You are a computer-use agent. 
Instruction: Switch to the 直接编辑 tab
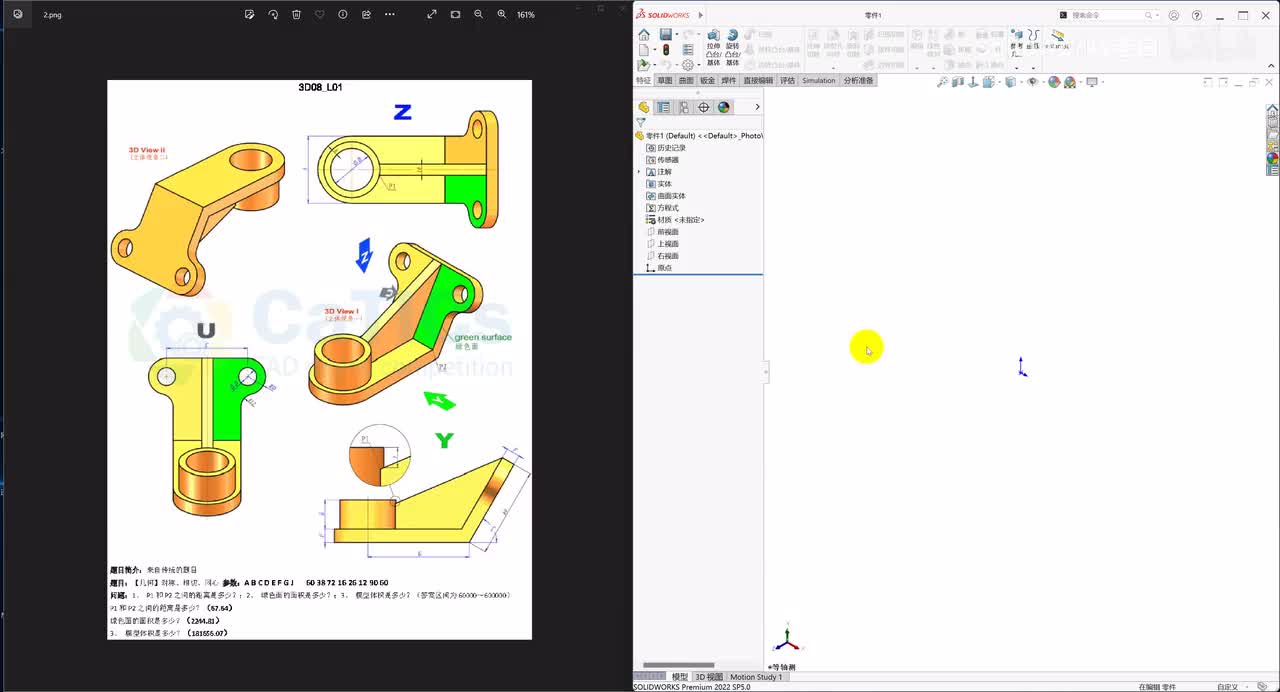[x=758, y=81]
